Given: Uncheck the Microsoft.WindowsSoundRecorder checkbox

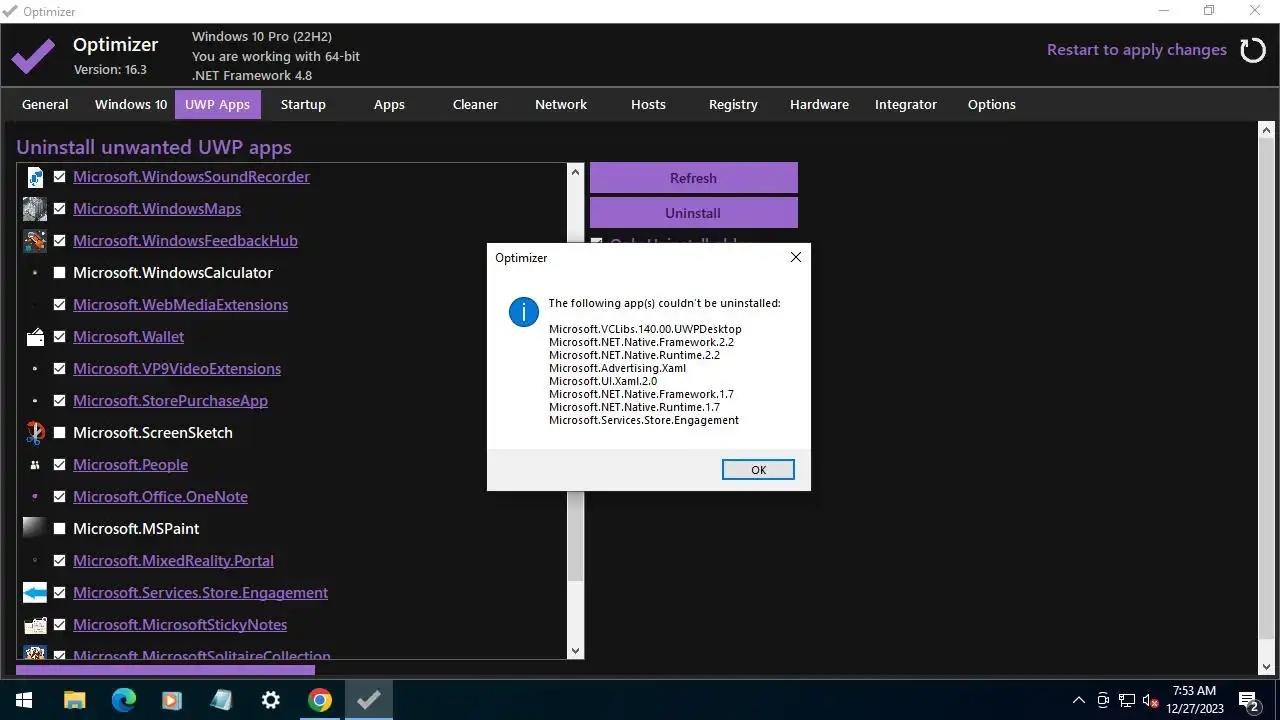Looking at the screenshot, I should (60, 177).
